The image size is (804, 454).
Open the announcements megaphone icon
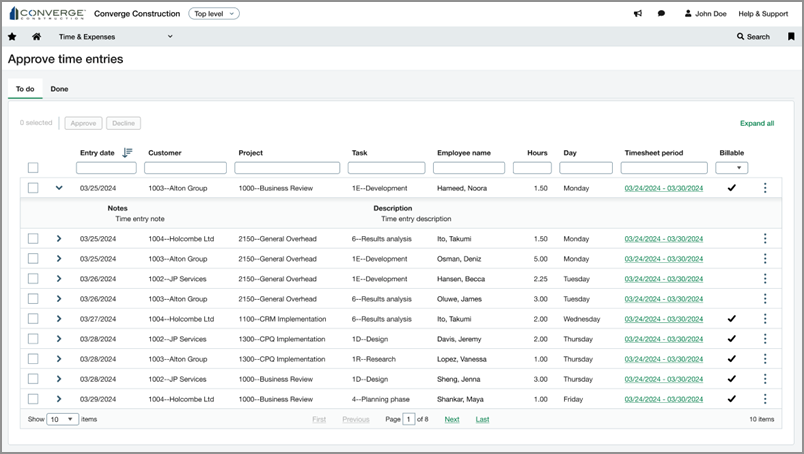click(x=638, y=14)
